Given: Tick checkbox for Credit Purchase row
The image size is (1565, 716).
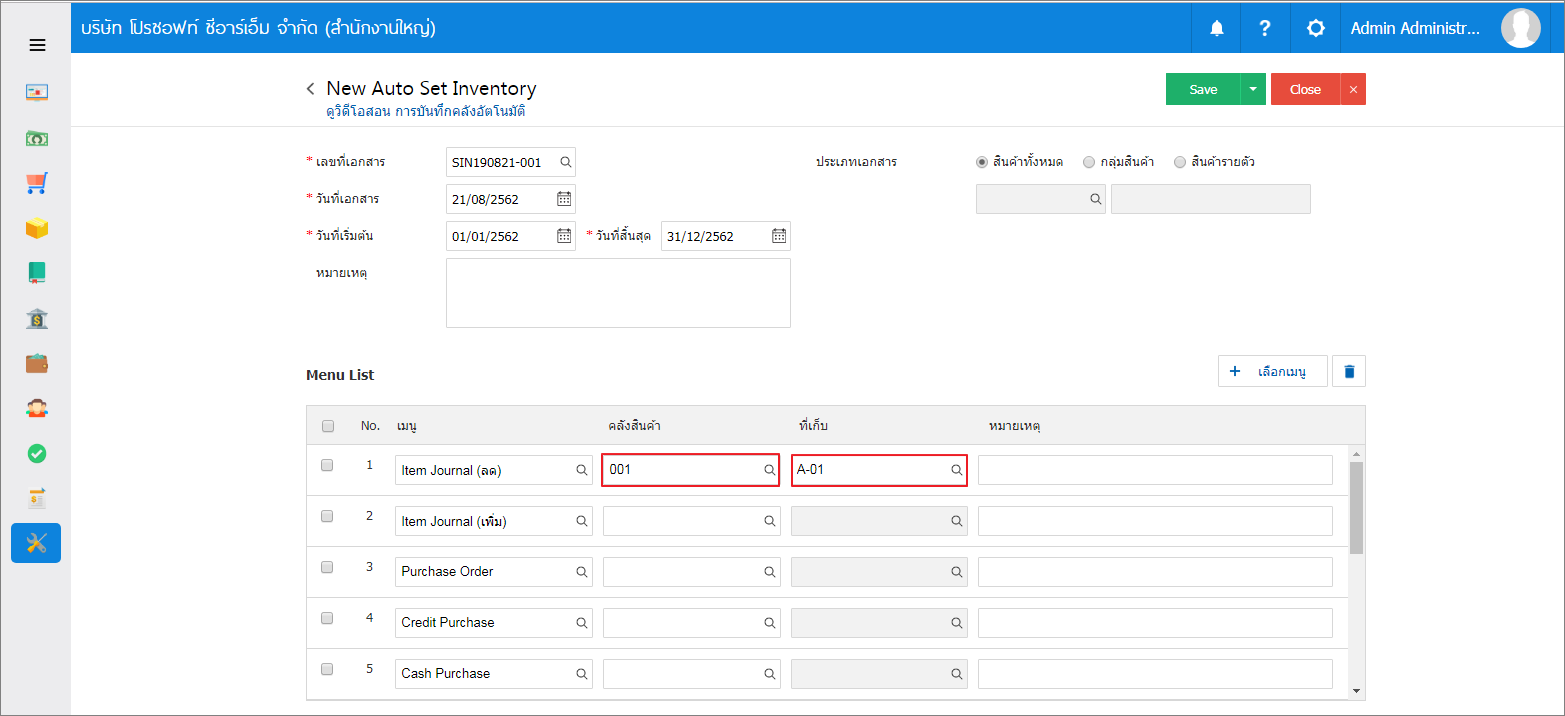Looking at the screenshot, I should coord(327,618).
